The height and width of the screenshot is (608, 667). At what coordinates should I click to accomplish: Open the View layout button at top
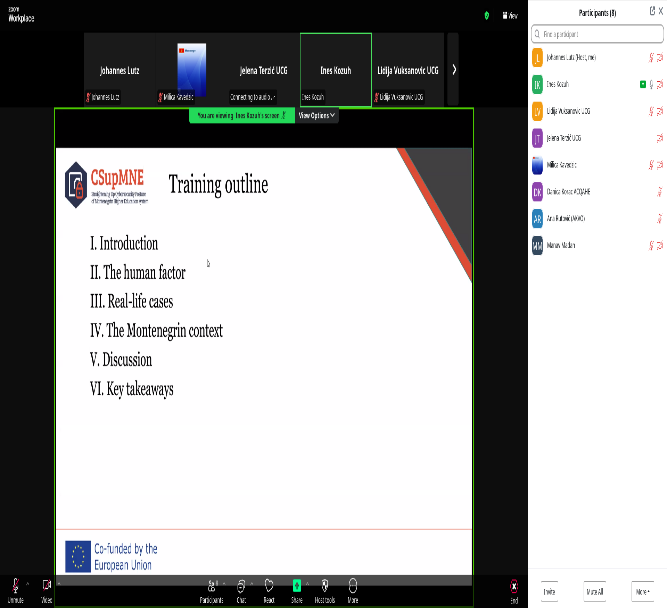tap(510, 16)
